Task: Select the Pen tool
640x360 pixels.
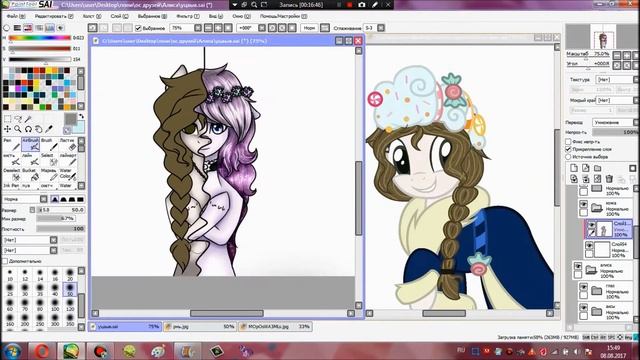Action: coord(11,144)
